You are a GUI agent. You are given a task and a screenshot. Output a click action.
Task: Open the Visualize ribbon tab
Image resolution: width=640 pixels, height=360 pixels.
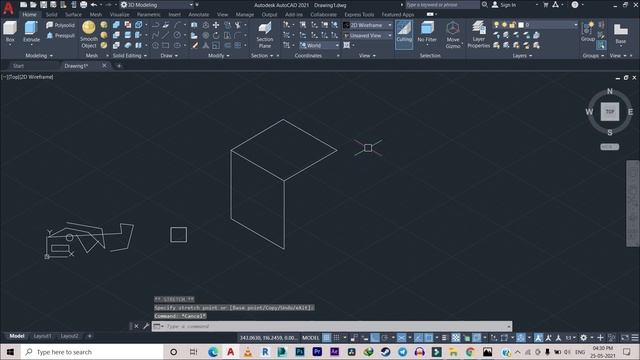coord(119,14)
